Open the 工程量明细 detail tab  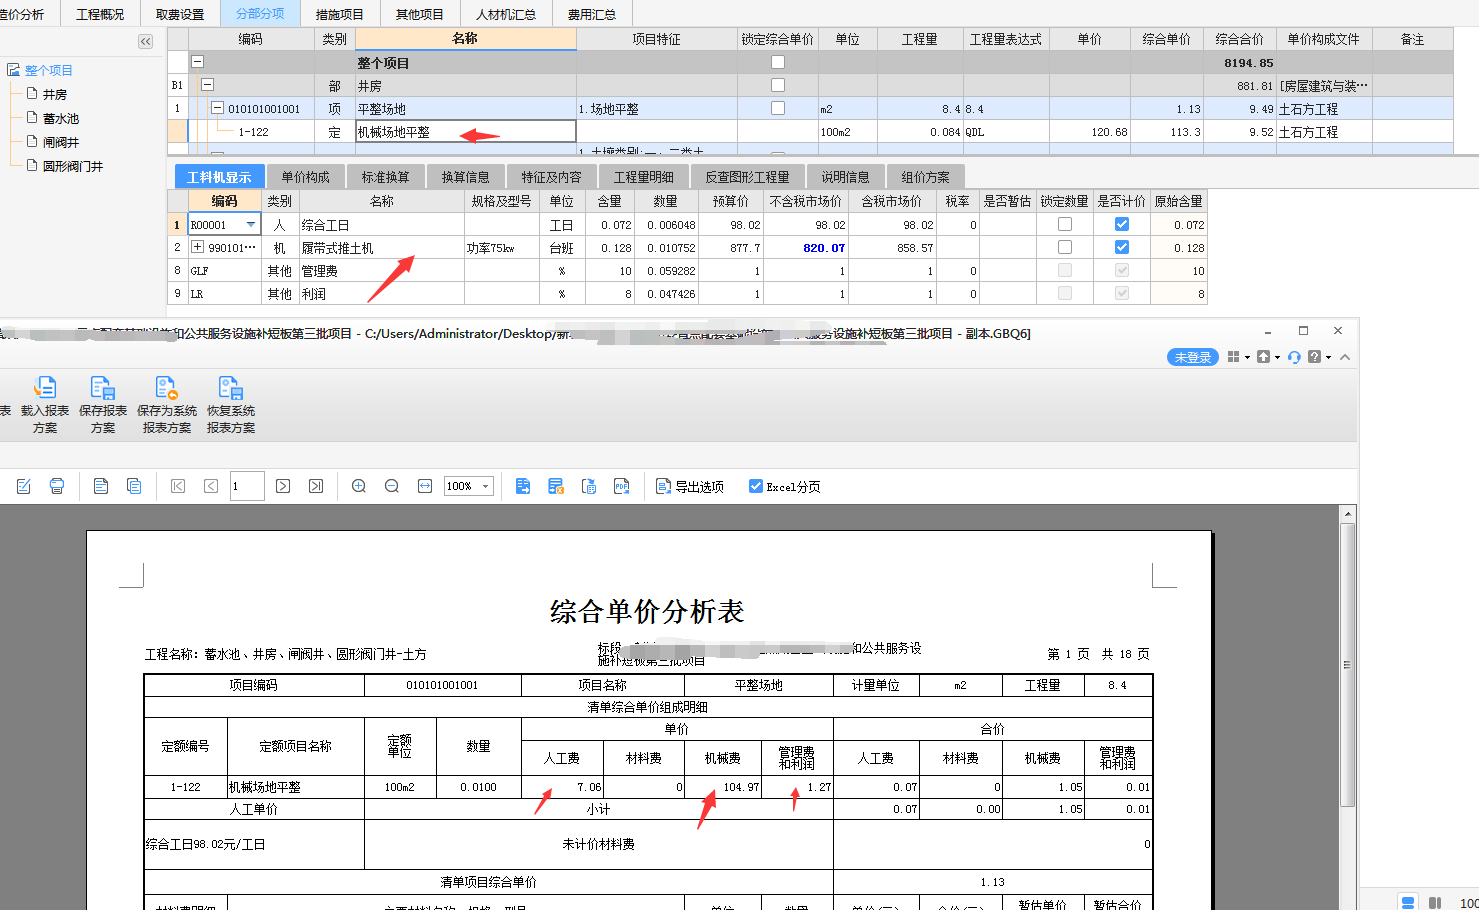click(x=643, y=177)
